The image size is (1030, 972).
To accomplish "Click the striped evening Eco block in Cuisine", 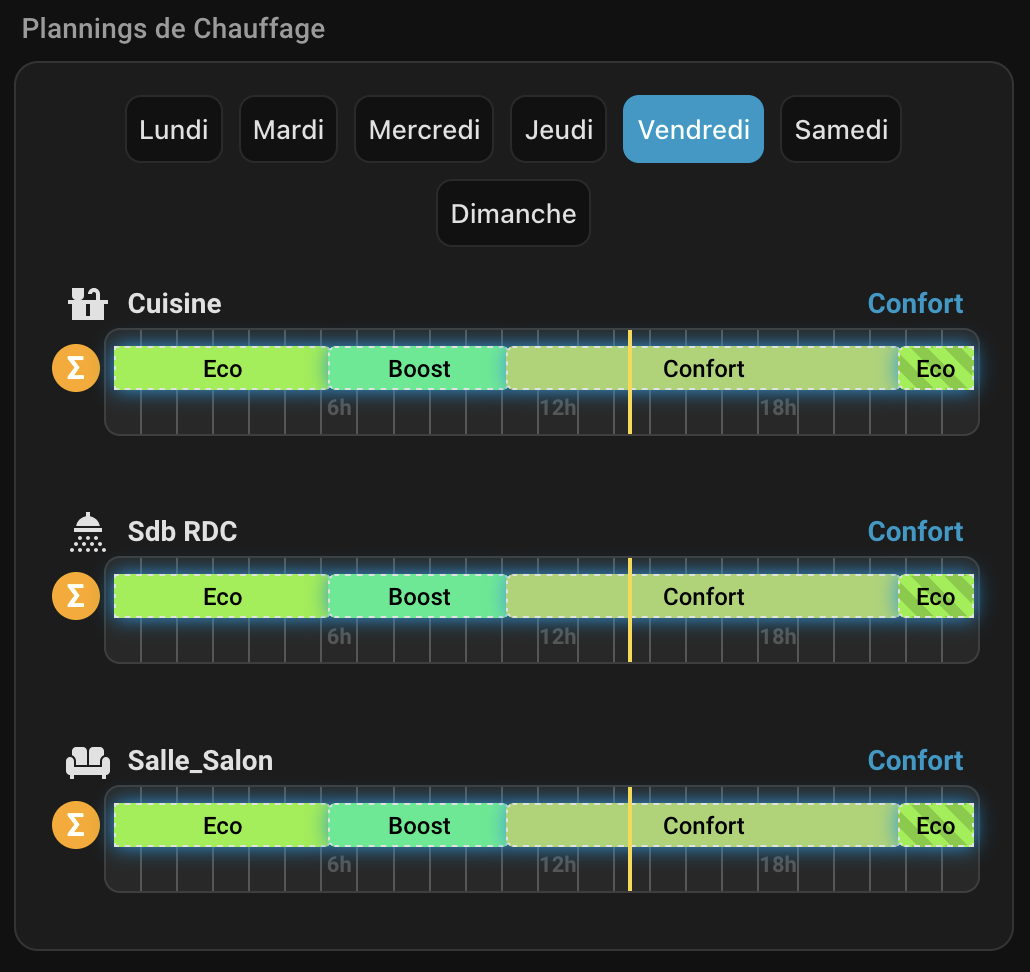I will [x=936, y=369].
